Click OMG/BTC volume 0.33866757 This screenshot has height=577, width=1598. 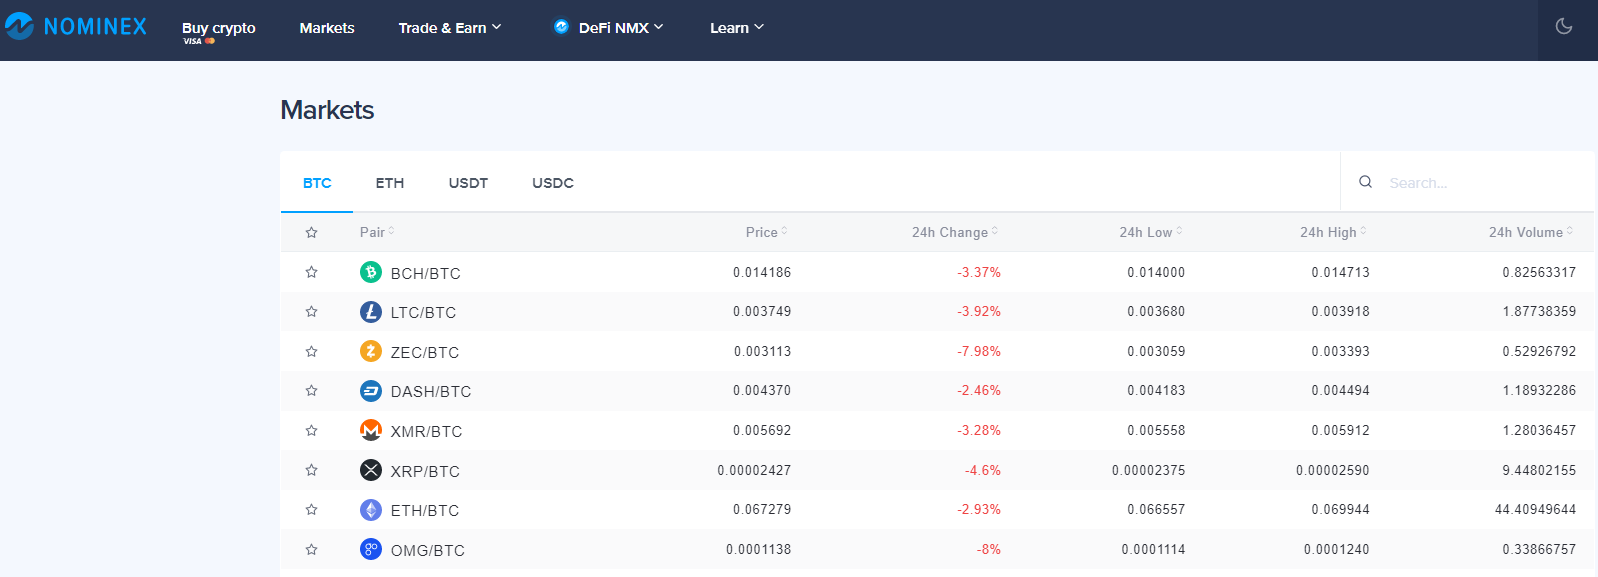pos(1539,549)
